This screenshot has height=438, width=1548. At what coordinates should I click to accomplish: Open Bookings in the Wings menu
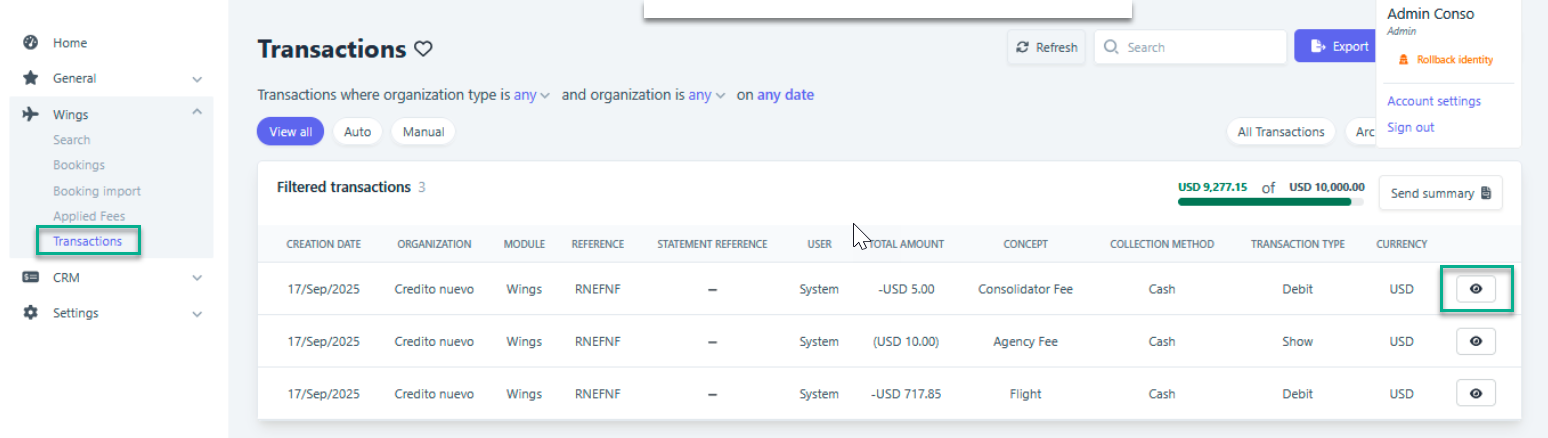coord(79,165)
